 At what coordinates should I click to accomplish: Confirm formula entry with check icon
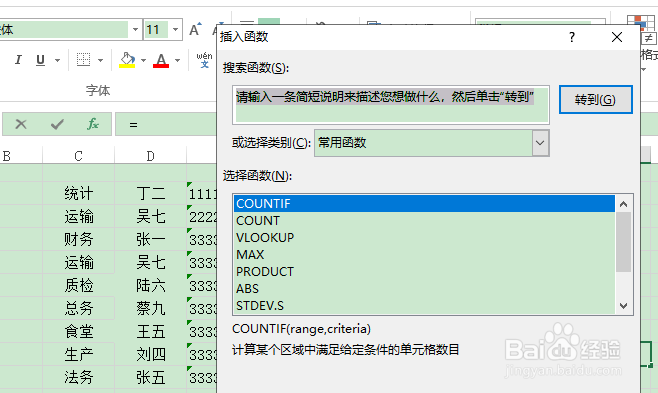click(x=57, y=124)
